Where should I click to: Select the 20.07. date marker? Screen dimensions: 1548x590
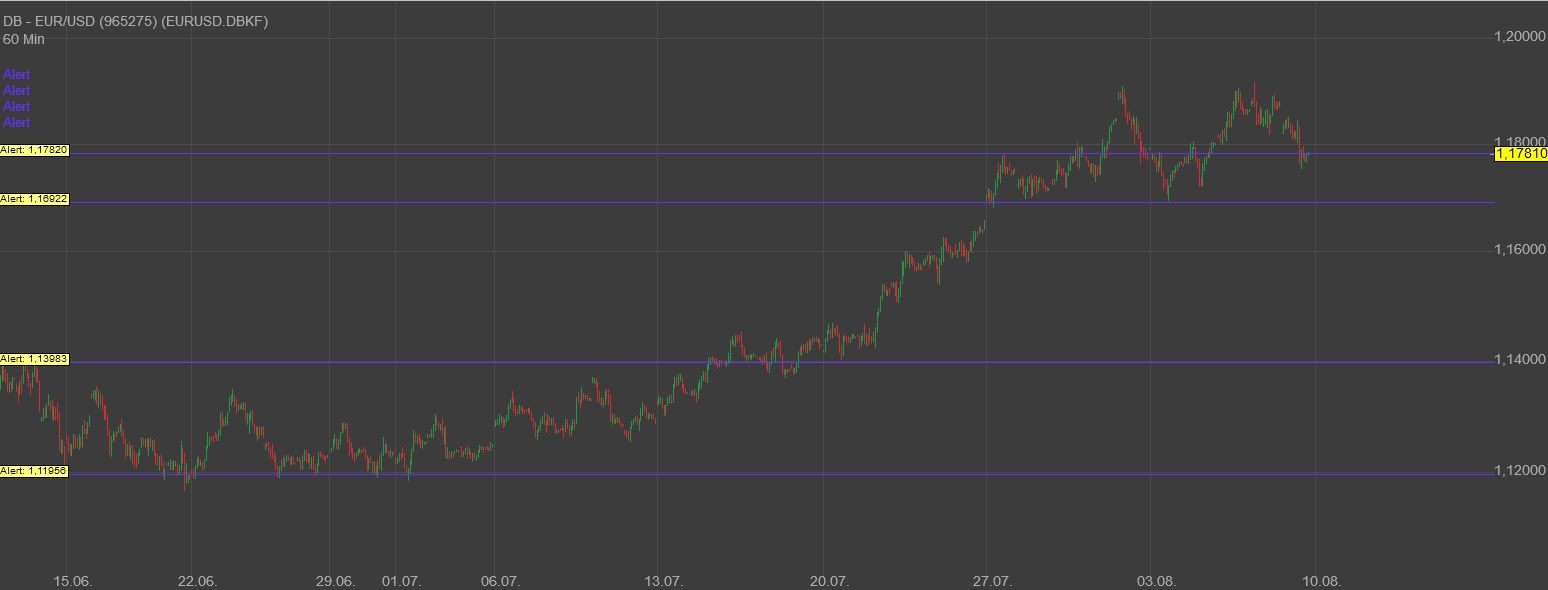pos(829,581)
